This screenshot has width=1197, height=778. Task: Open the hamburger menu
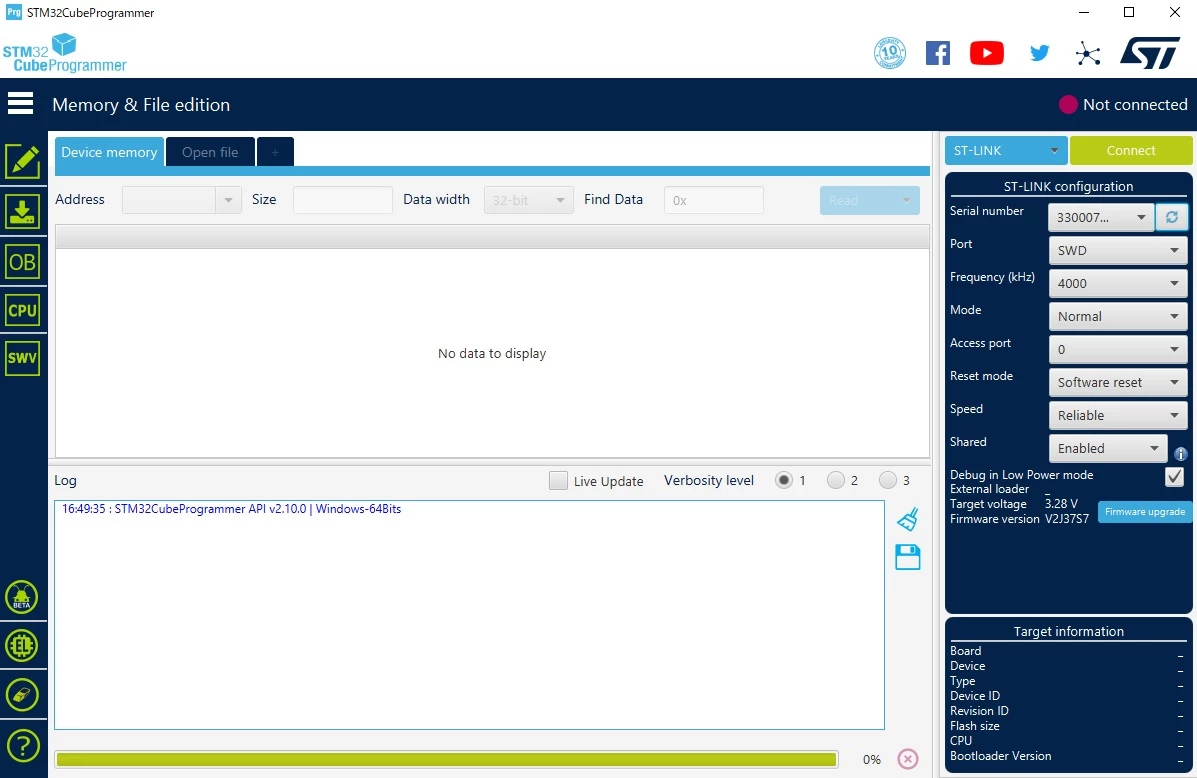point(21,103)
